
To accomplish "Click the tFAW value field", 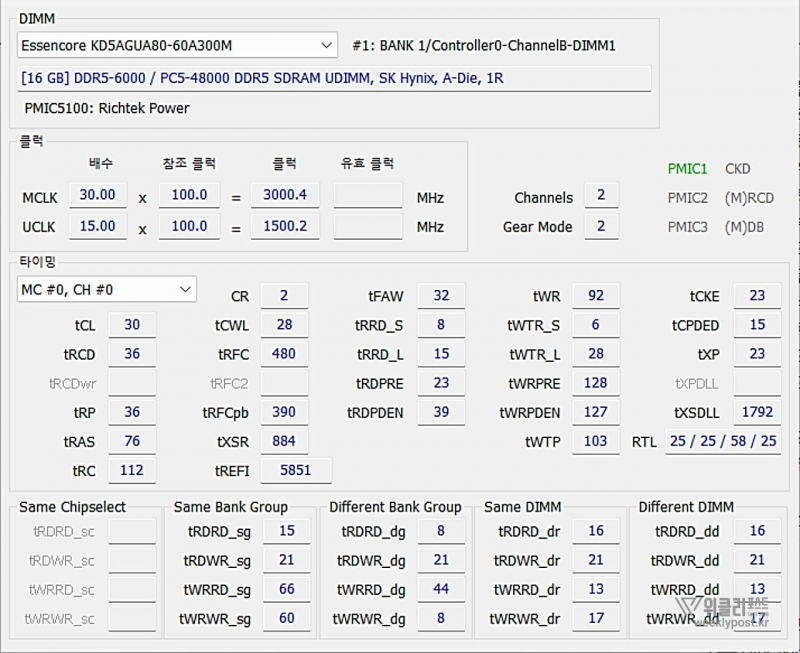I will 441,296.
